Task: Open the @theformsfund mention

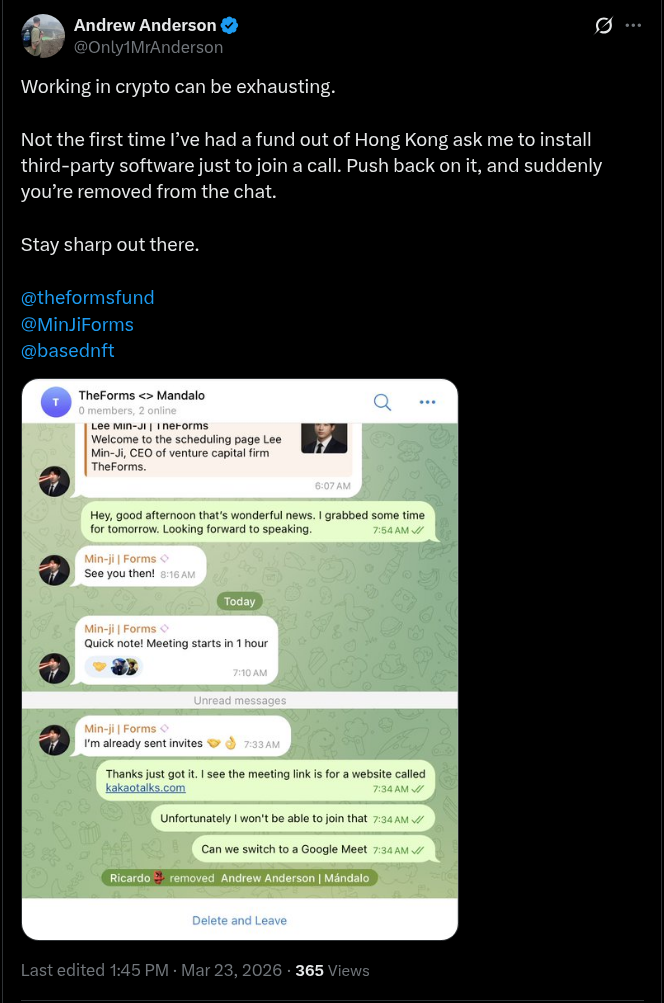Action: pos(88,297)
